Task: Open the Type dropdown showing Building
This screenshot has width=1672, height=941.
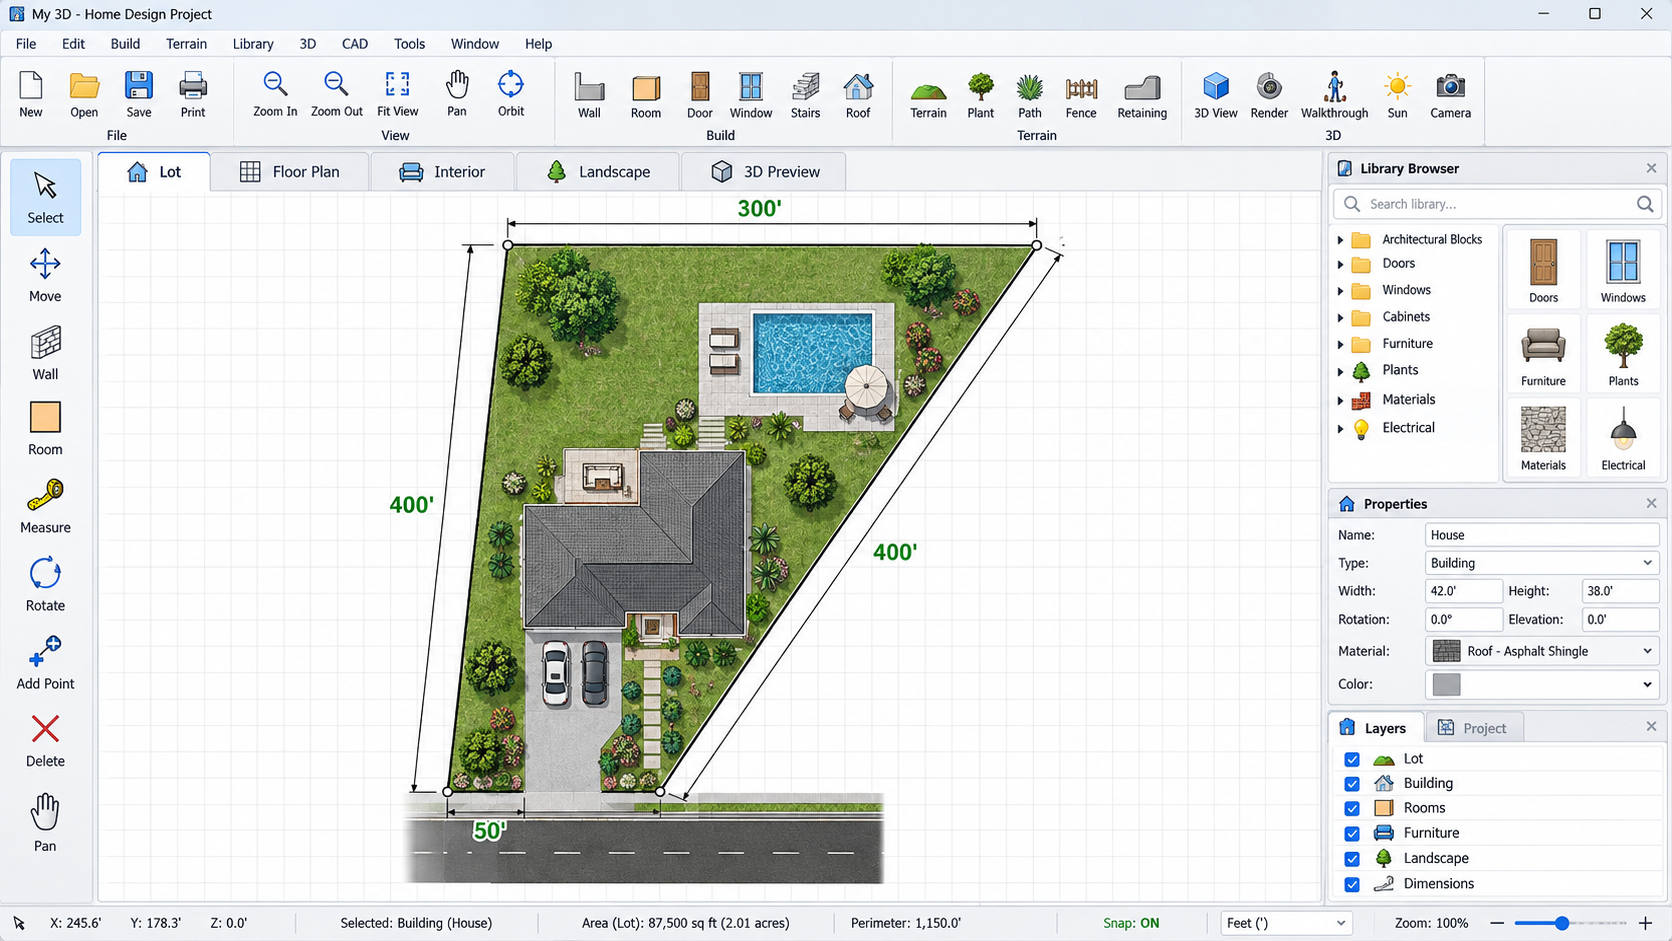Action: (x=1541, y=563)
